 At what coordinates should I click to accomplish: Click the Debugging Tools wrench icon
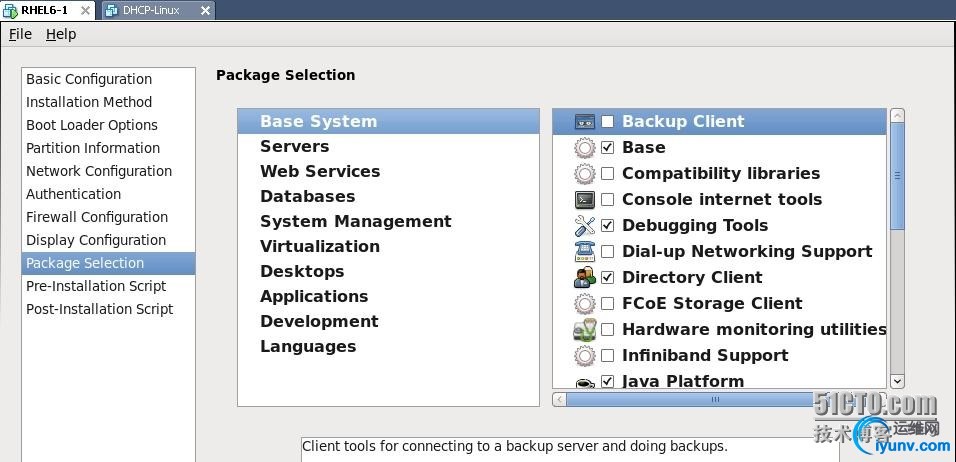[x=585, y=226]
